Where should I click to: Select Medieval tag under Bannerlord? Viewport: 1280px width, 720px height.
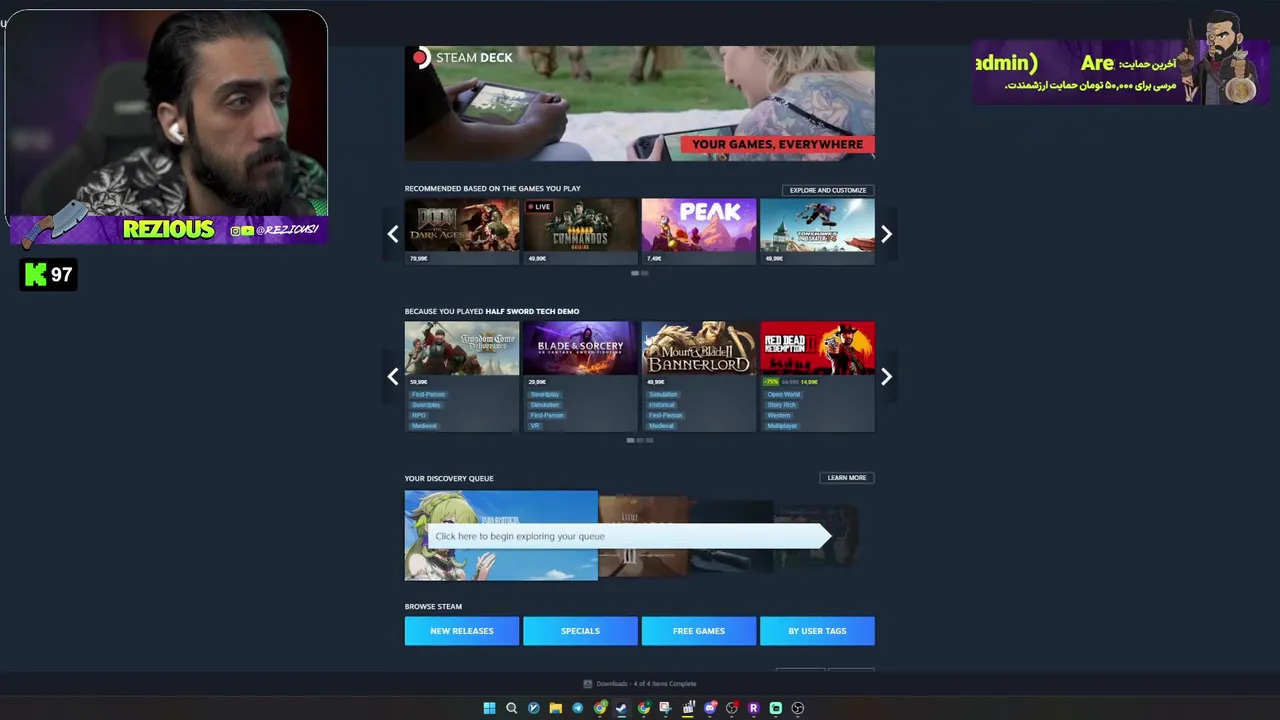[x=661, y=426]
